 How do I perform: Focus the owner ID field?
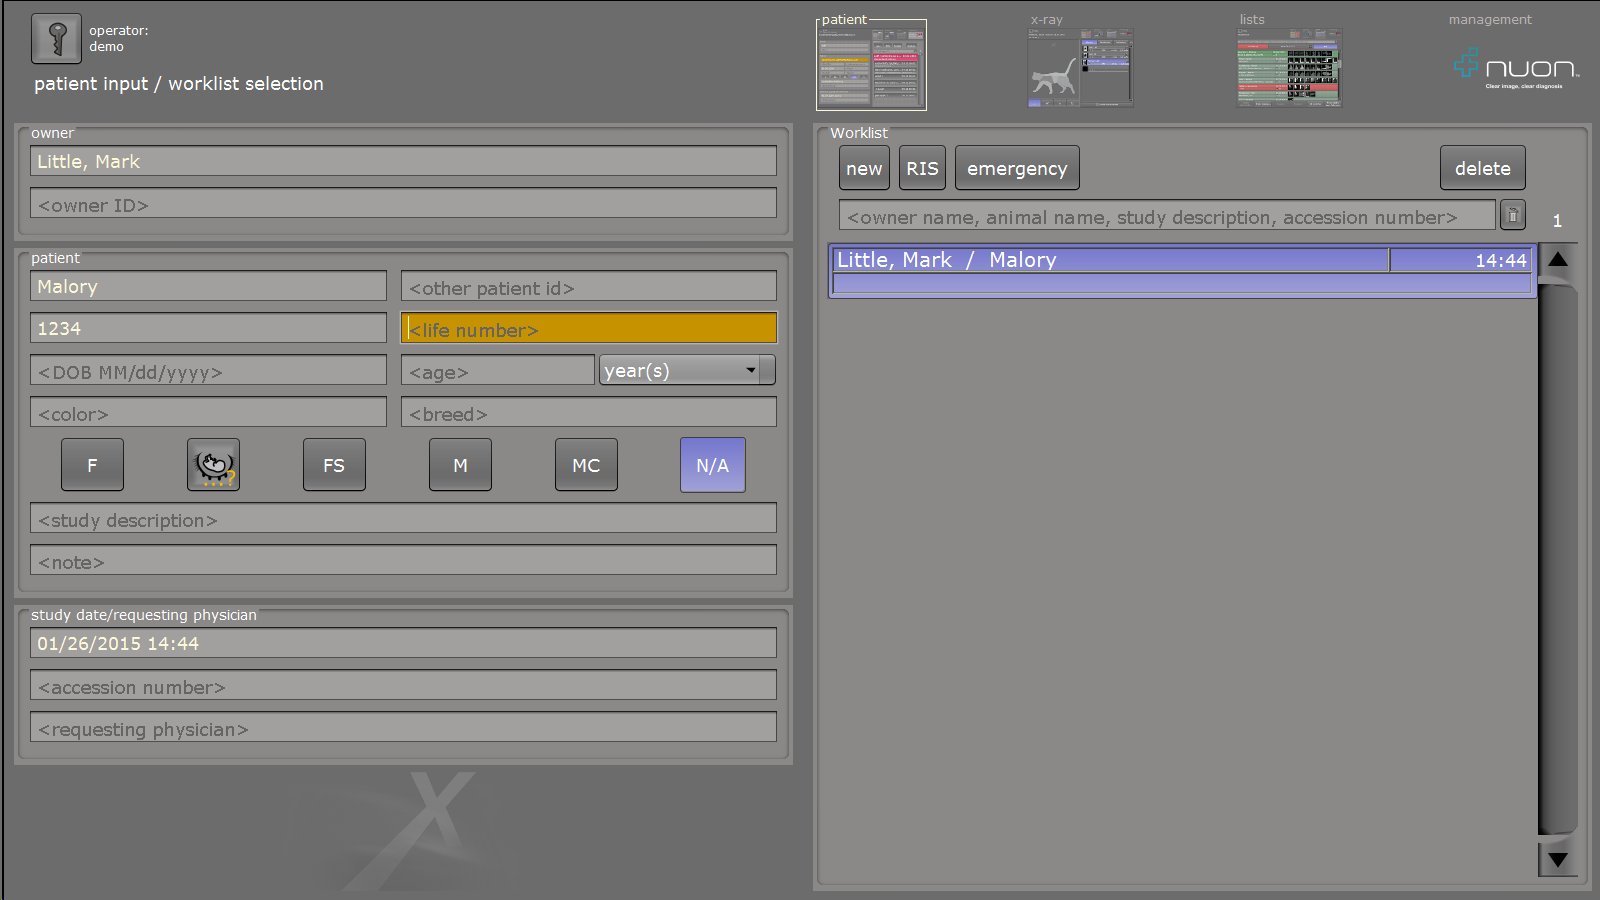click(403, 203)
